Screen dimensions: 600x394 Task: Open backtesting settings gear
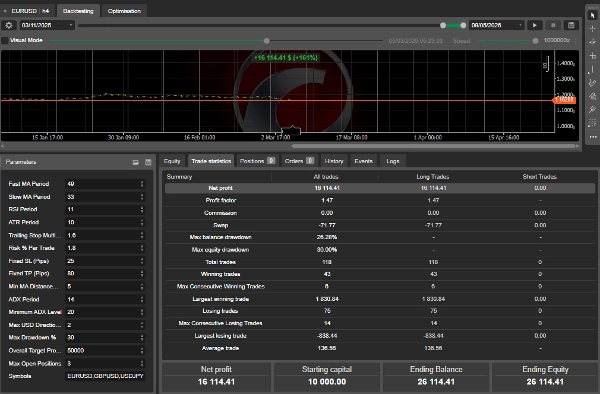[9, 25]
